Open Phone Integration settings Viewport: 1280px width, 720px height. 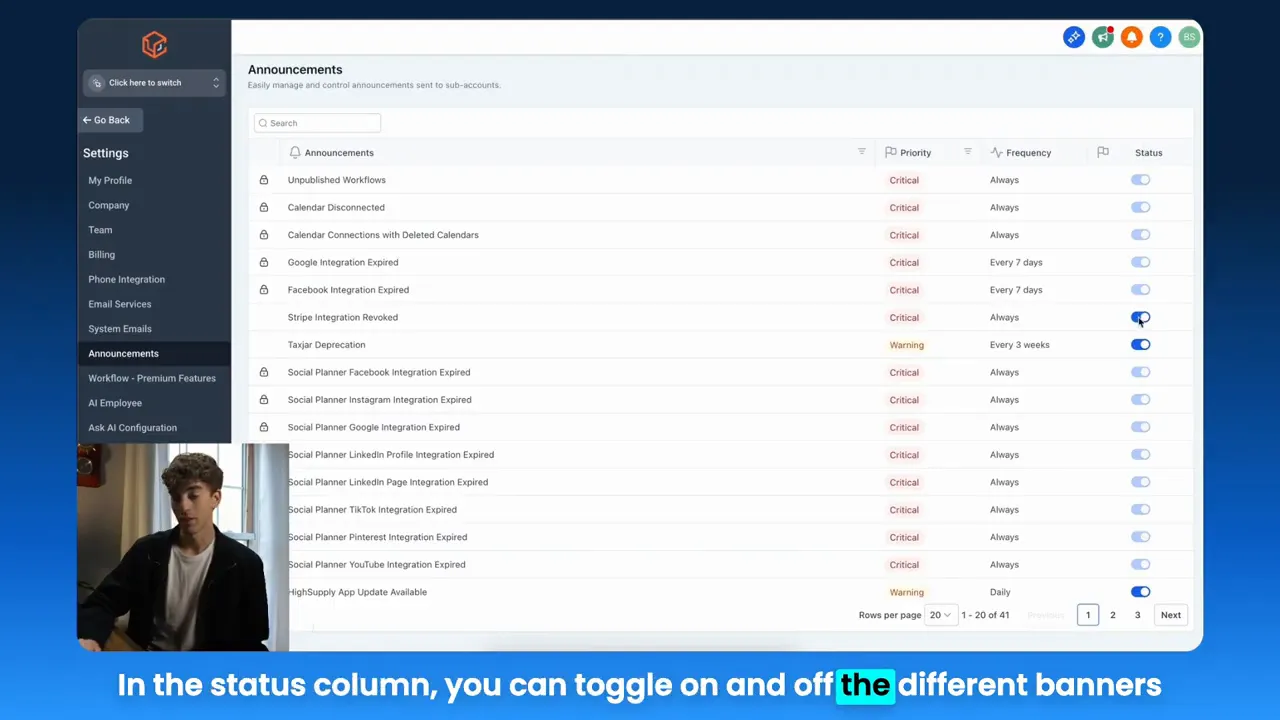[126, 279]
